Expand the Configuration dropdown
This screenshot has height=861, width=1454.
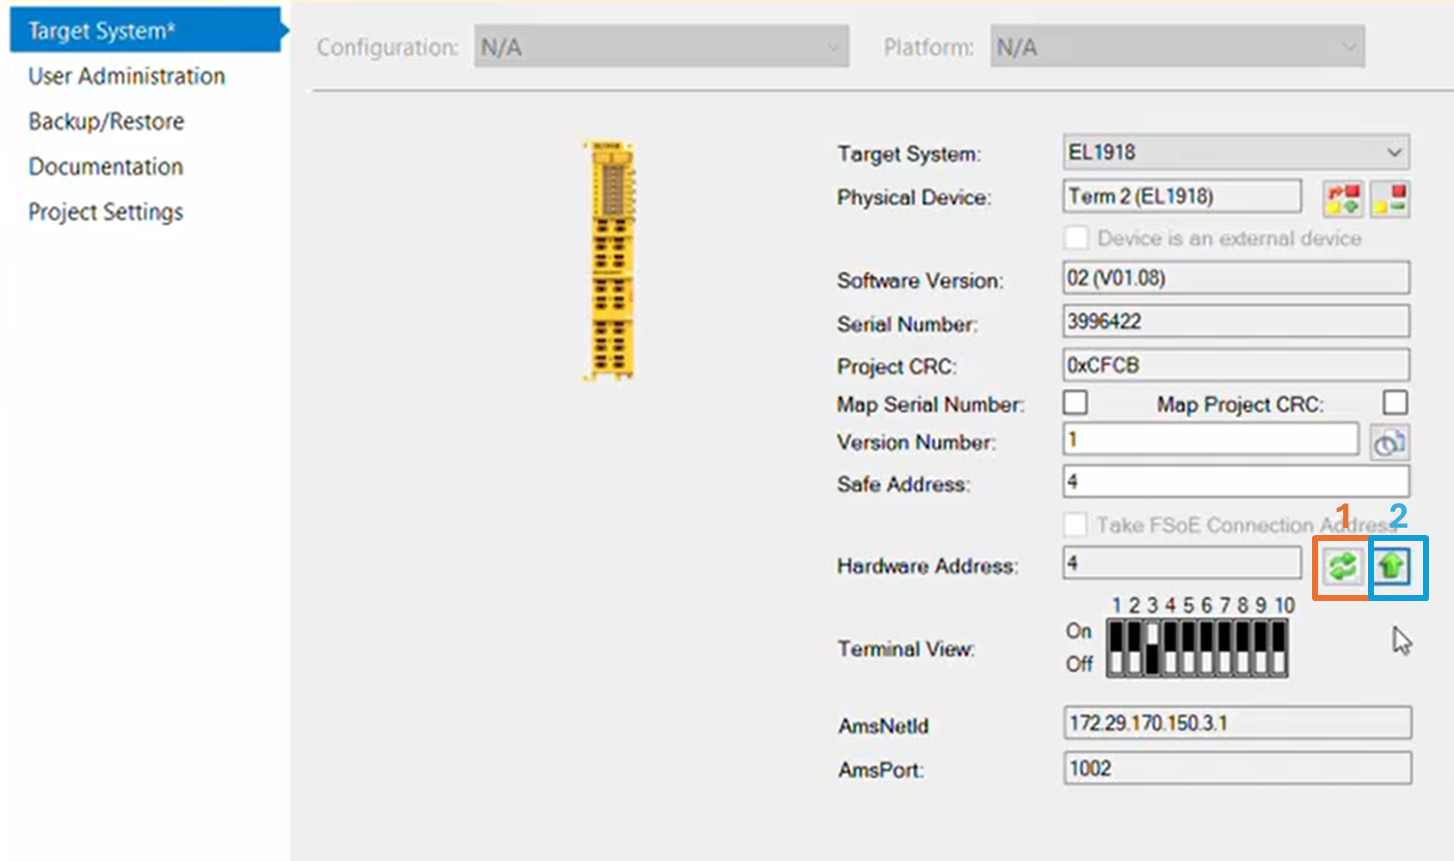[661, 47]
